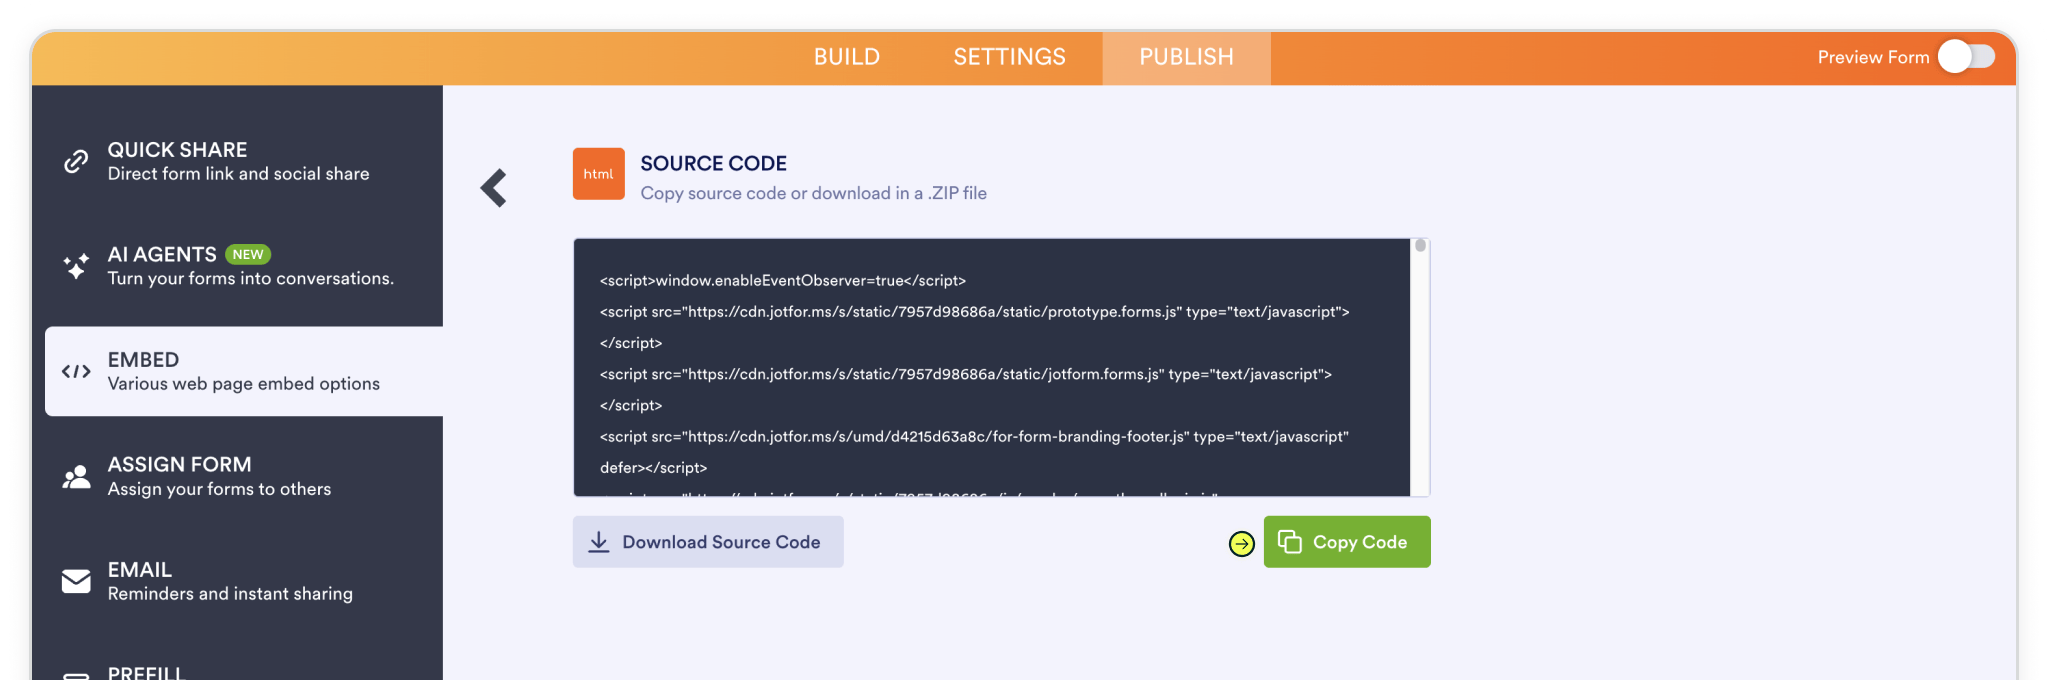Click the SOURCE CODE heading
Image resolution: width=2048 pixels, height=680 pixels.
click(x=713, y=163)
